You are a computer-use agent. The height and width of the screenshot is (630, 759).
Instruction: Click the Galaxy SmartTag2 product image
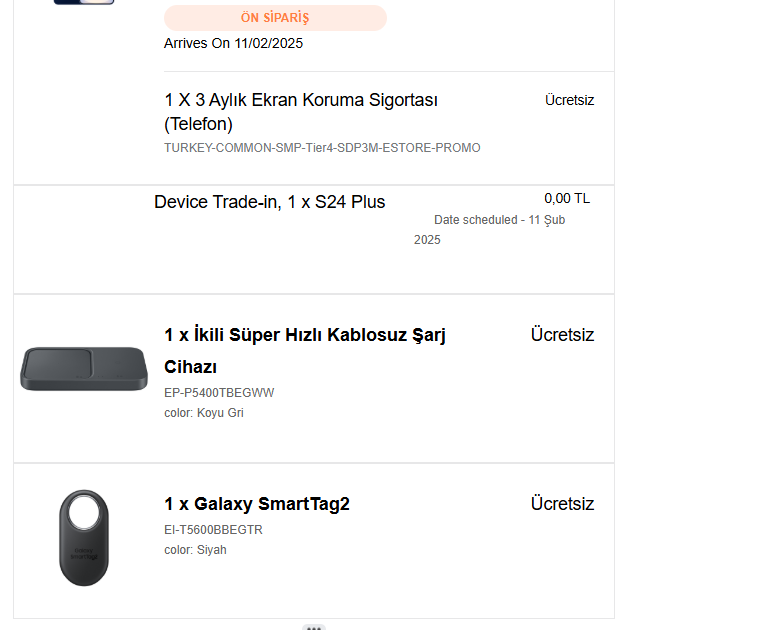pyautogui.click(x=84, y=538)
